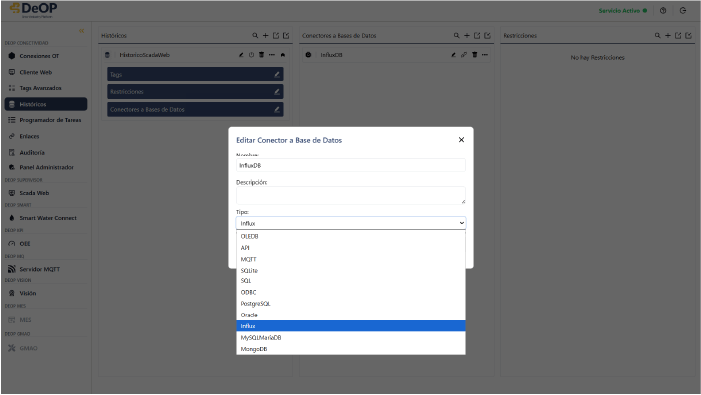
Task: Open Conexiones OT in the sidebar
Action: click(x=46, y=56)
